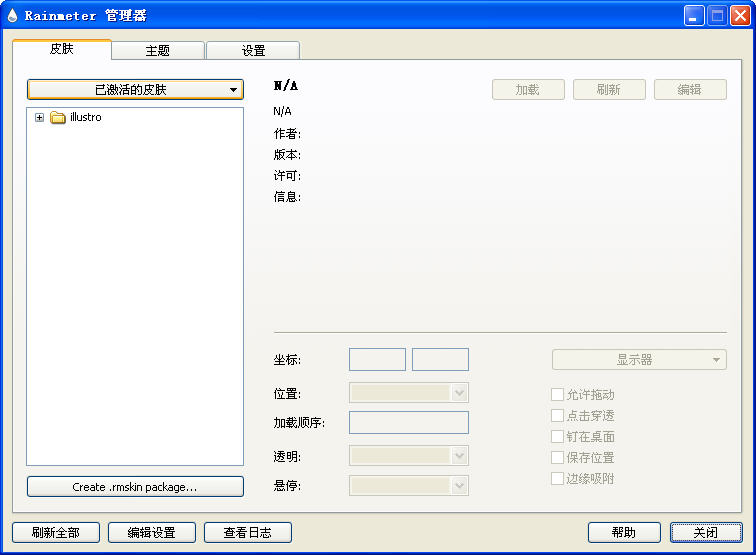Screen dimensions: 756x555
Task: Switch to the 设置 tab
Action: coord(253,51)
